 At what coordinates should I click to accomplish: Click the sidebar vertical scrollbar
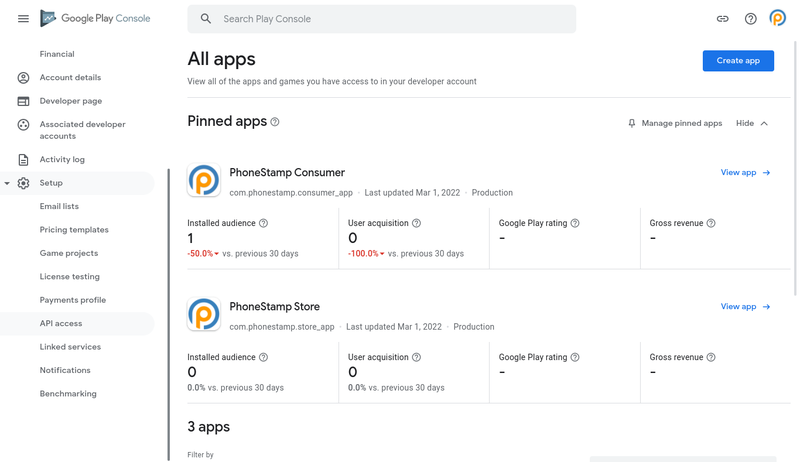coord(169,315)
